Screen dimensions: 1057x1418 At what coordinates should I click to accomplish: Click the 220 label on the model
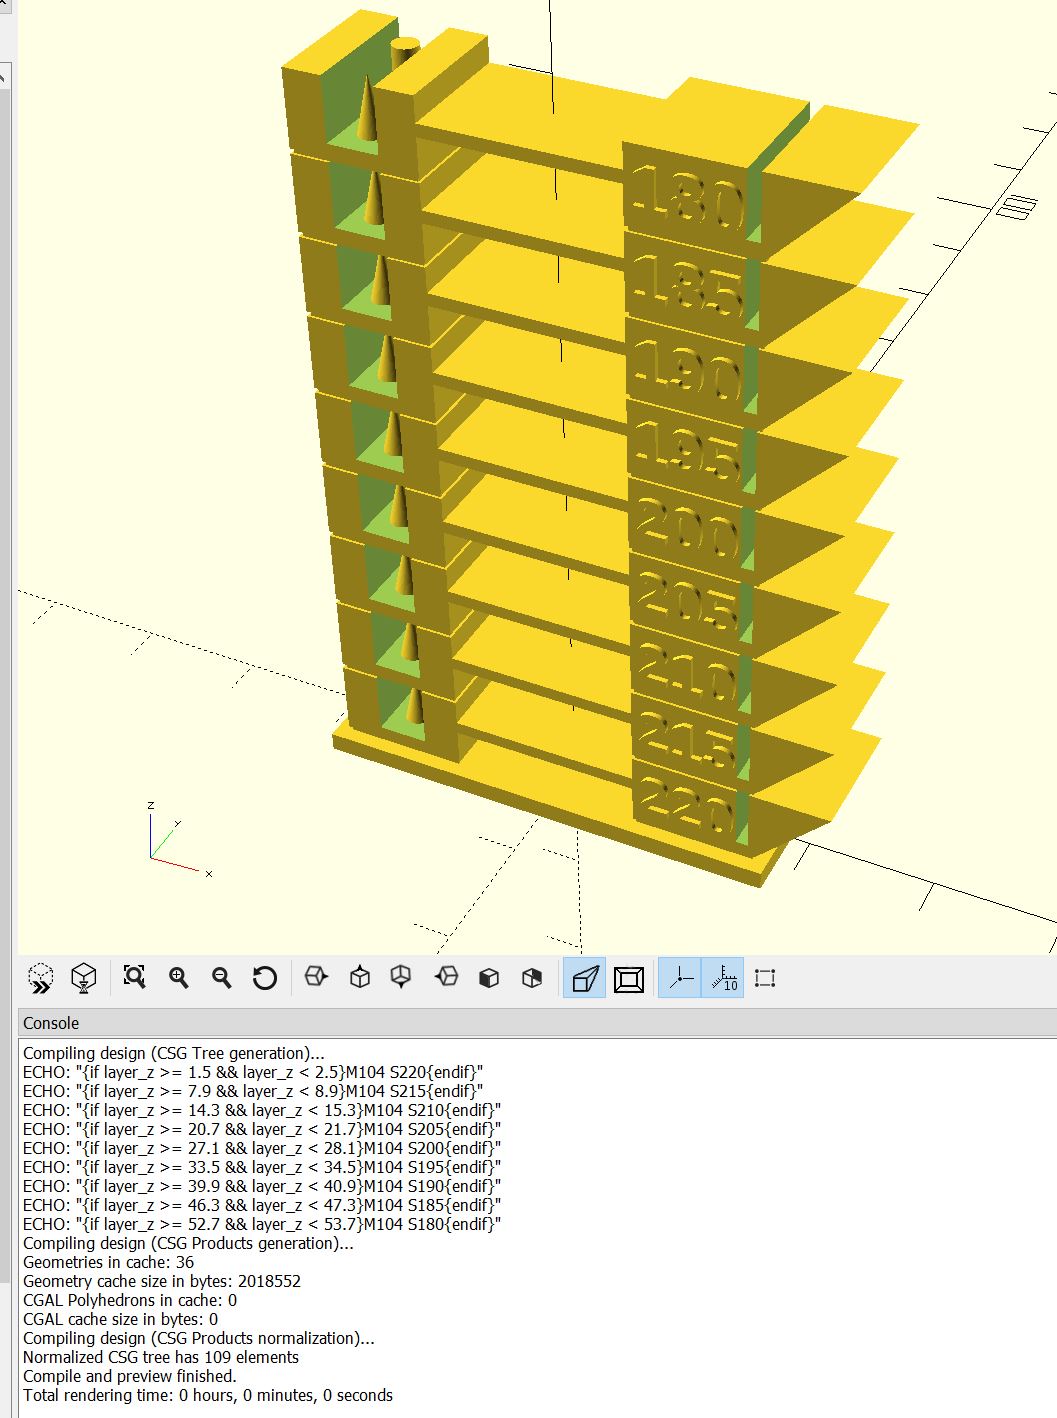(688, 805)
